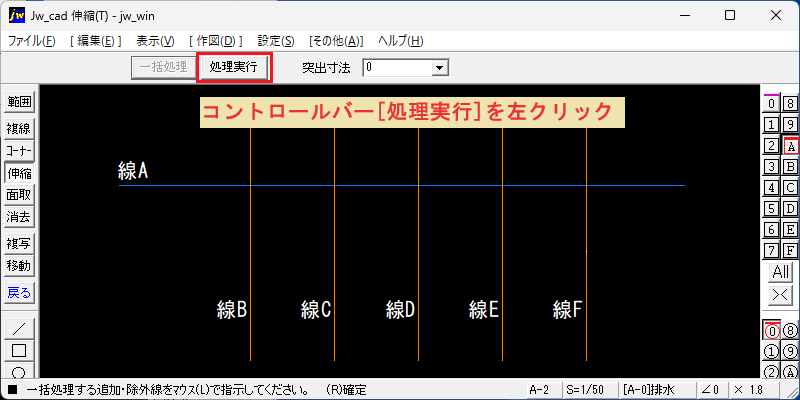
Task: Click the 複写 copy tool
Action: pos(19,244)
